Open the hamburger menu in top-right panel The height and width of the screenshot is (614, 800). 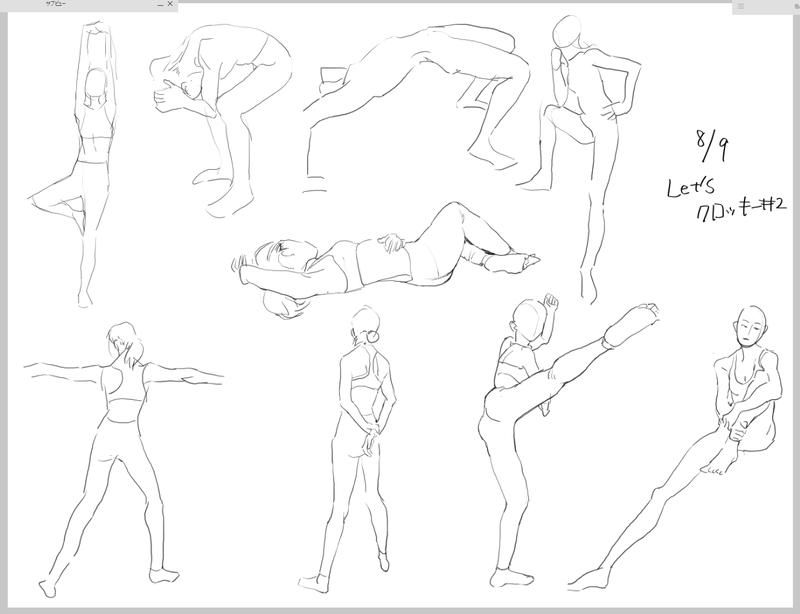741,6
